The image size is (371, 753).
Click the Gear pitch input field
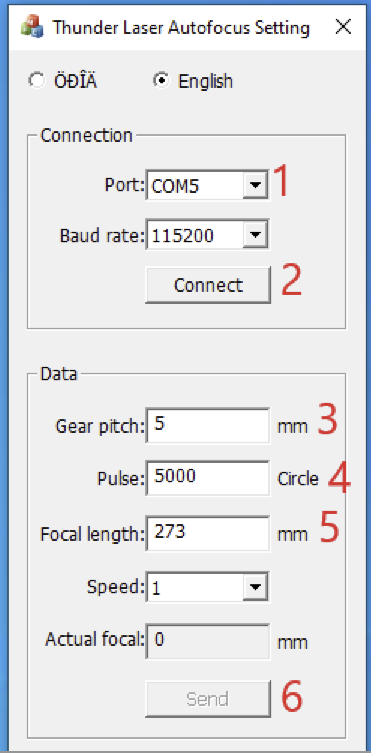(208, 425)
